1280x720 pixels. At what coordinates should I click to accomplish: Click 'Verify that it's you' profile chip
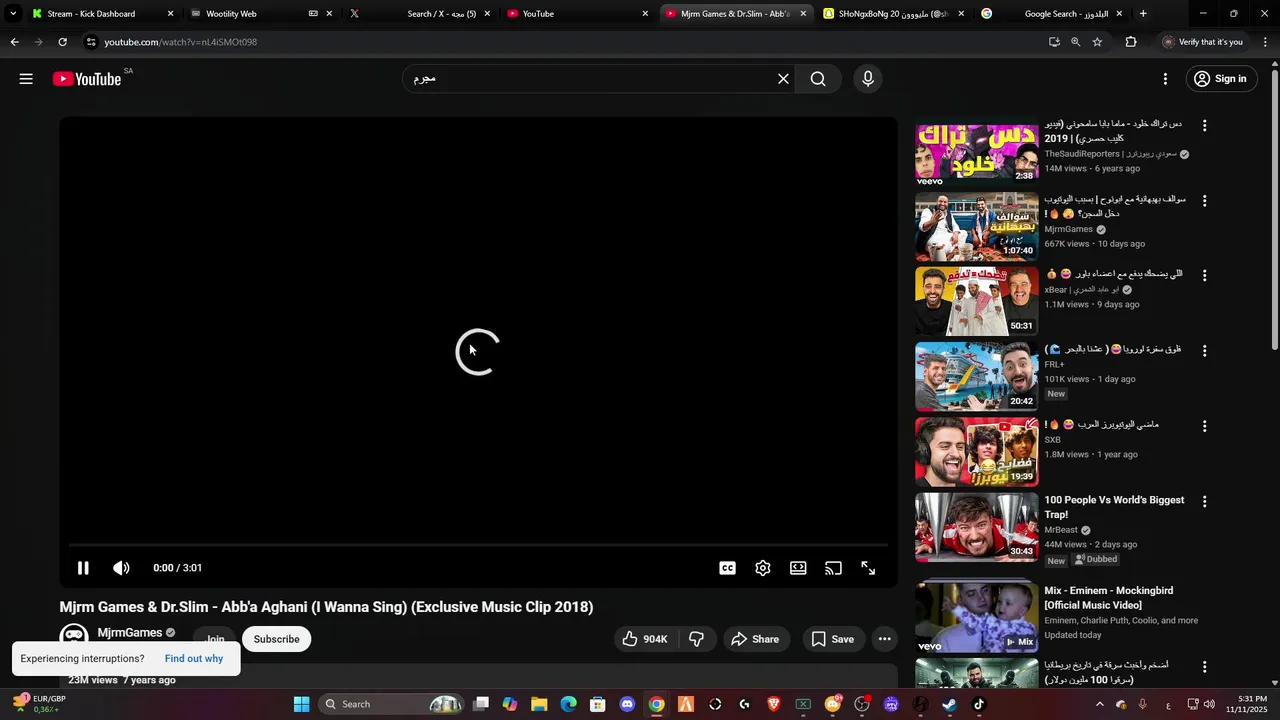pos(1203,42)
